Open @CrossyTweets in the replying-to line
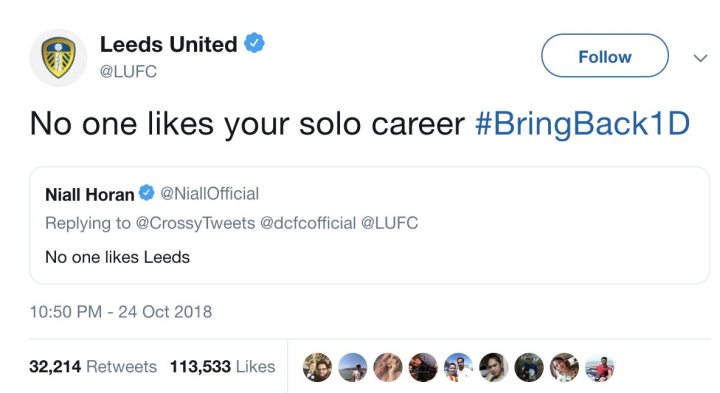 (x=195, y=223)
